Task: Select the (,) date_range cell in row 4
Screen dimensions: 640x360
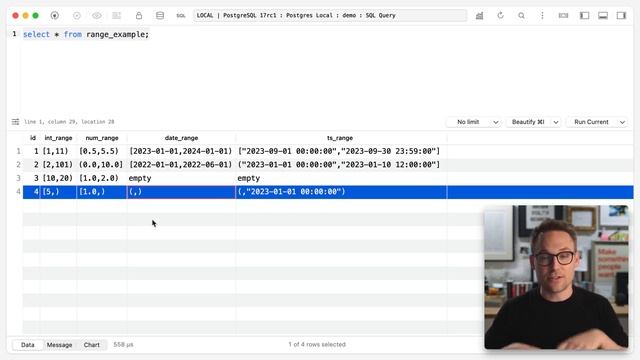Action: coord(181,192)
